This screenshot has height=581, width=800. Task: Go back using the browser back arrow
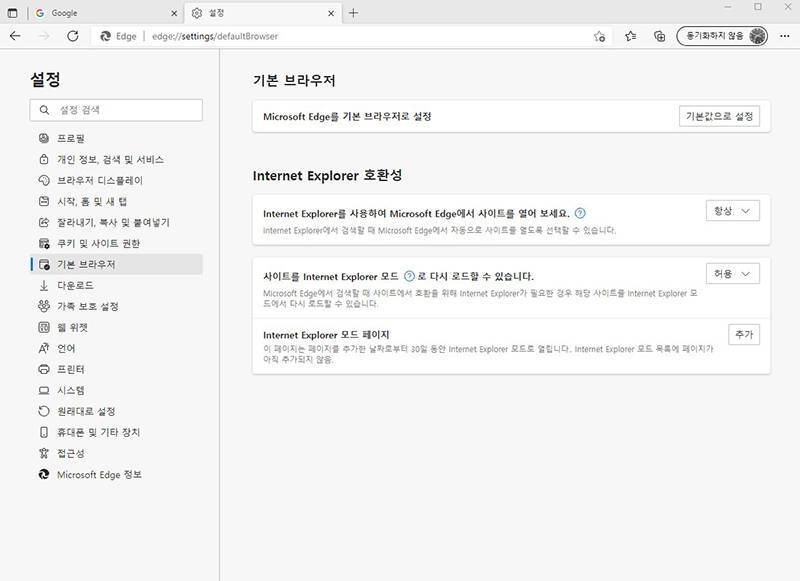[15, 36]
